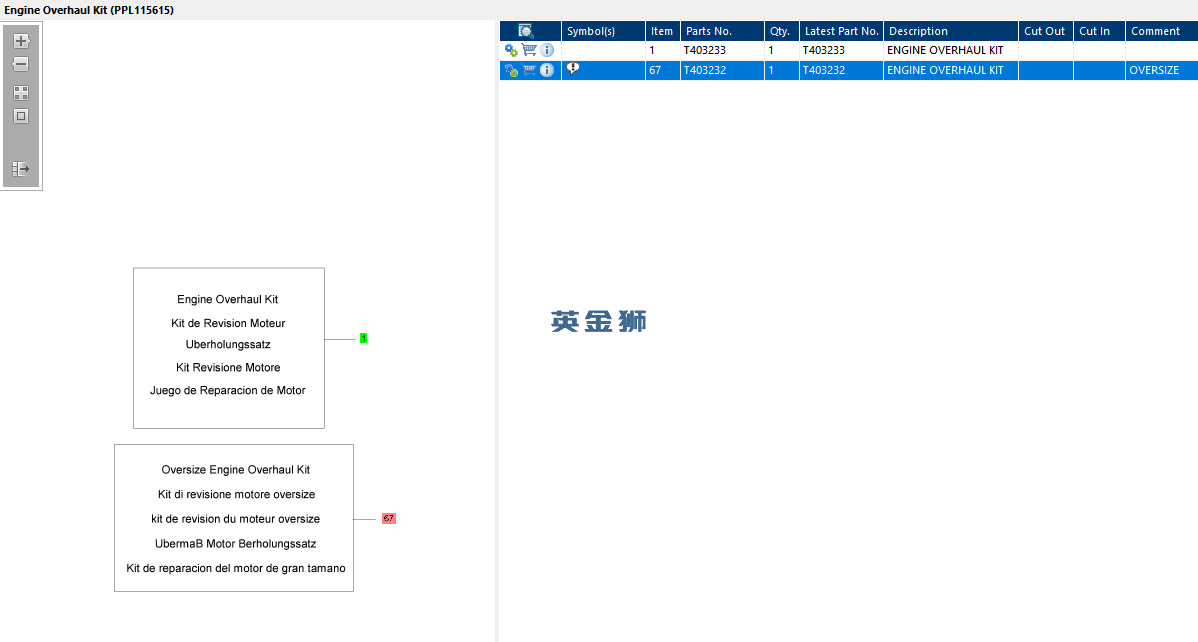
Task: Sort by the Symbol(s) column header
Action: click(604, 31)
